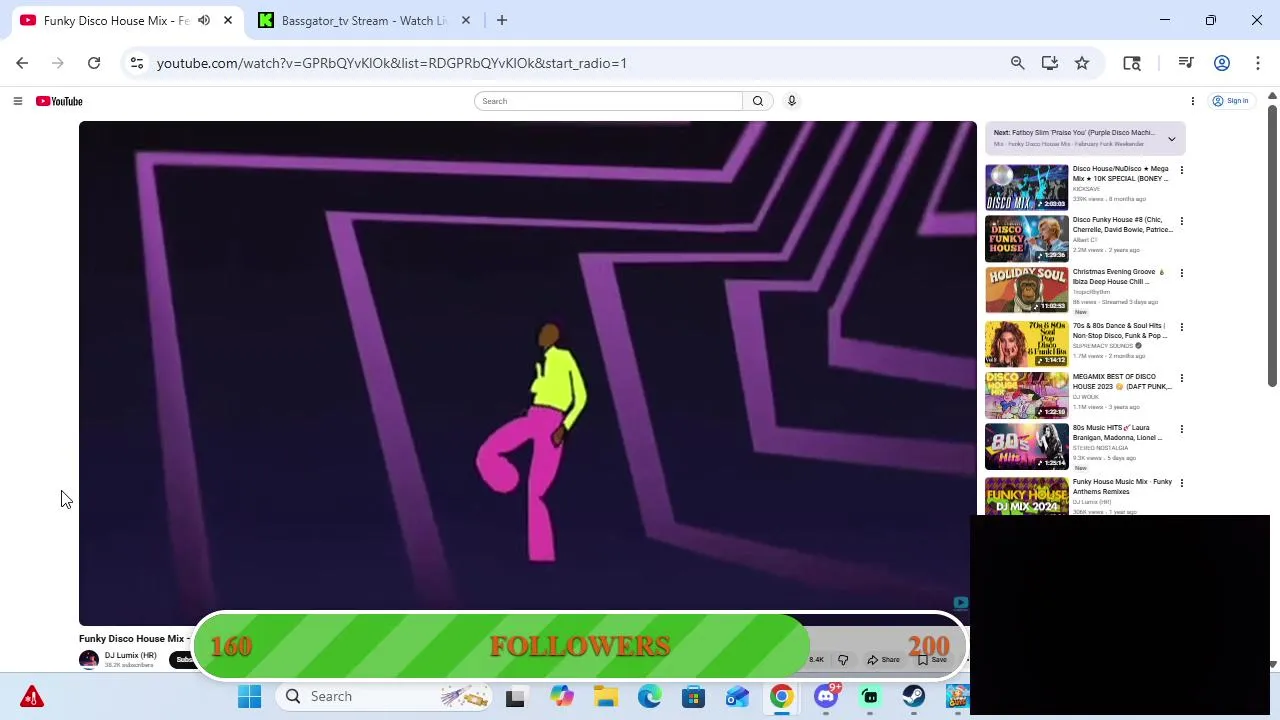The width and height of the screenshot is (1280, 720).
Task: Open Microsoft Edge from the taskbar
Action: (650, 696)
